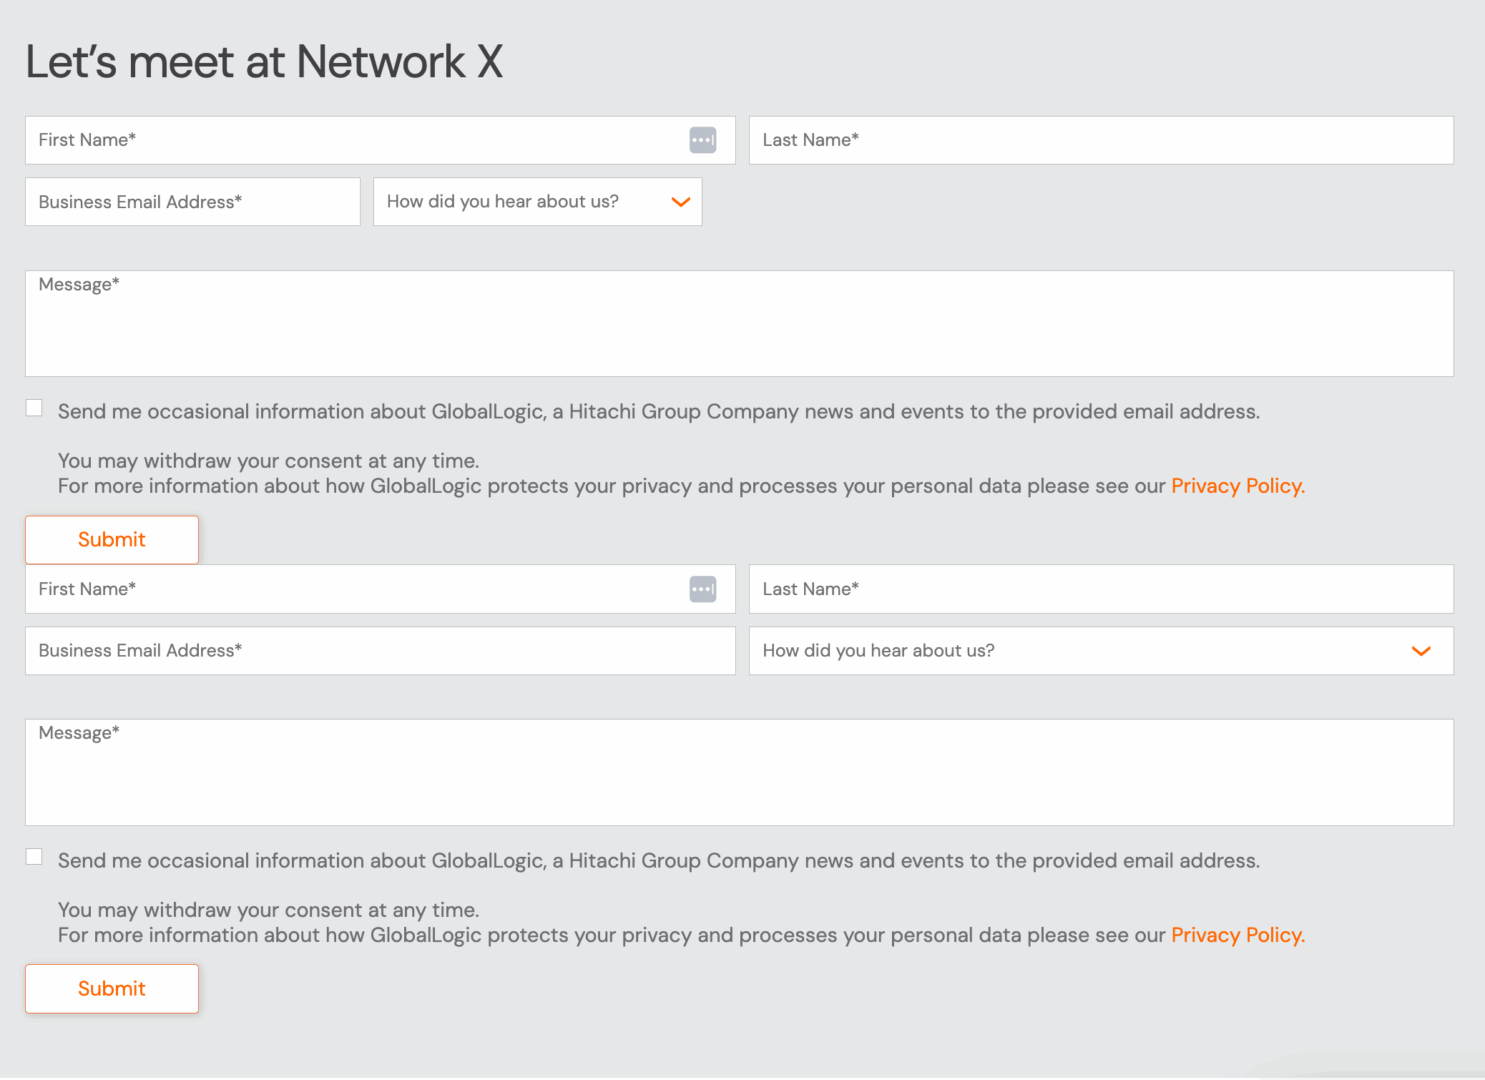This screenshot has width=1485, height=1080.
Task: Open the top 'How did you hear about us?' dropdown
Action: pos(537,202)
